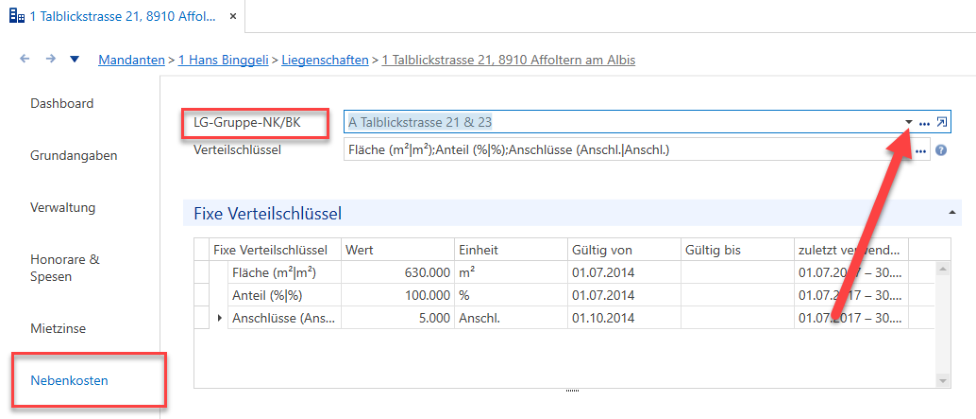976x419 pixels.
Task: Select the 1 Talblickstrasse 21 tab
Action: (x=122, y=17)
